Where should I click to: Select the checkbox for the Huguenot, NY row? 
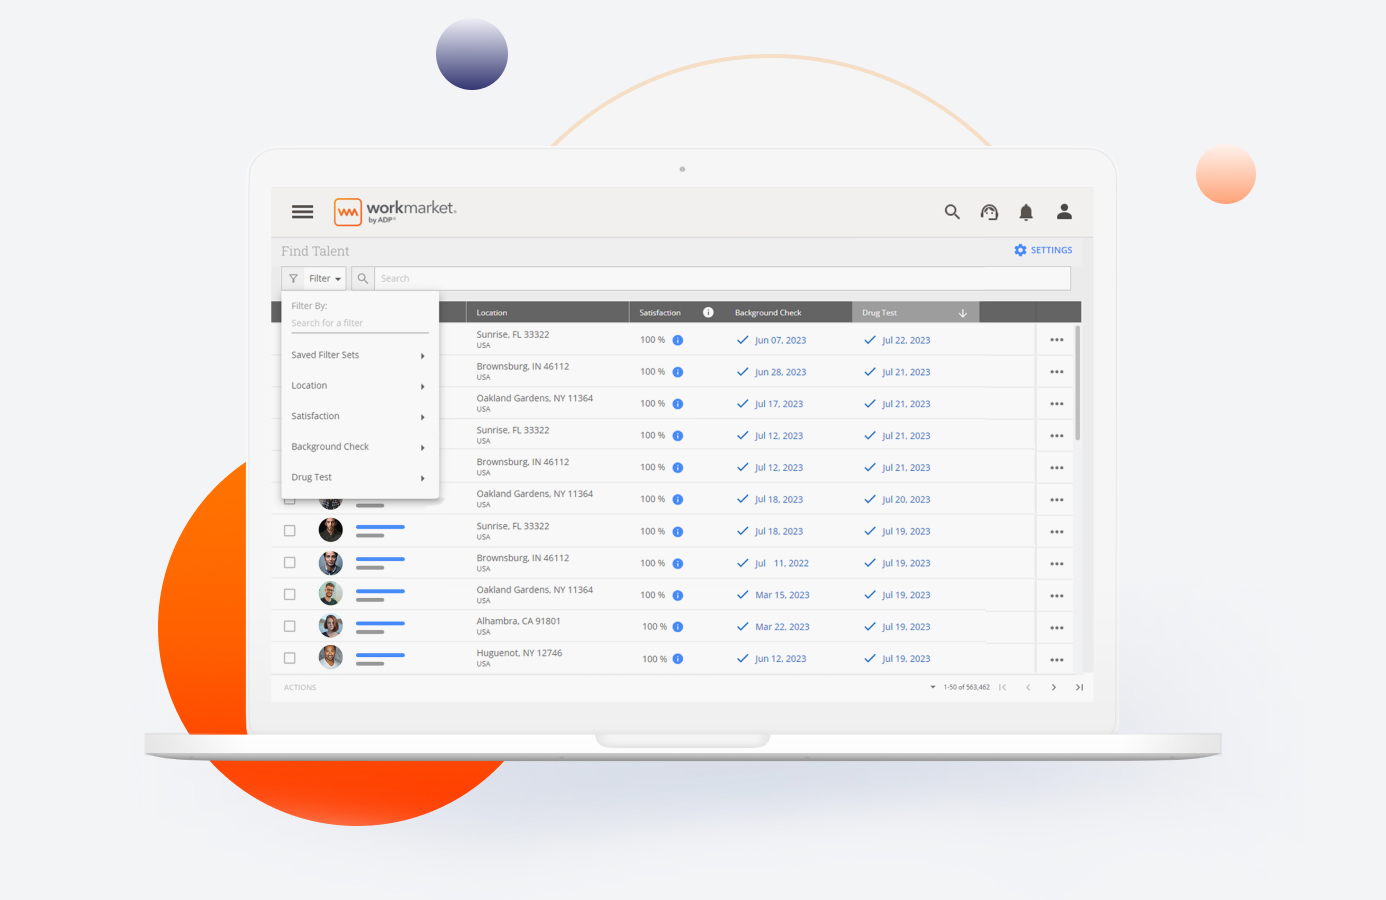pos(290,659)
